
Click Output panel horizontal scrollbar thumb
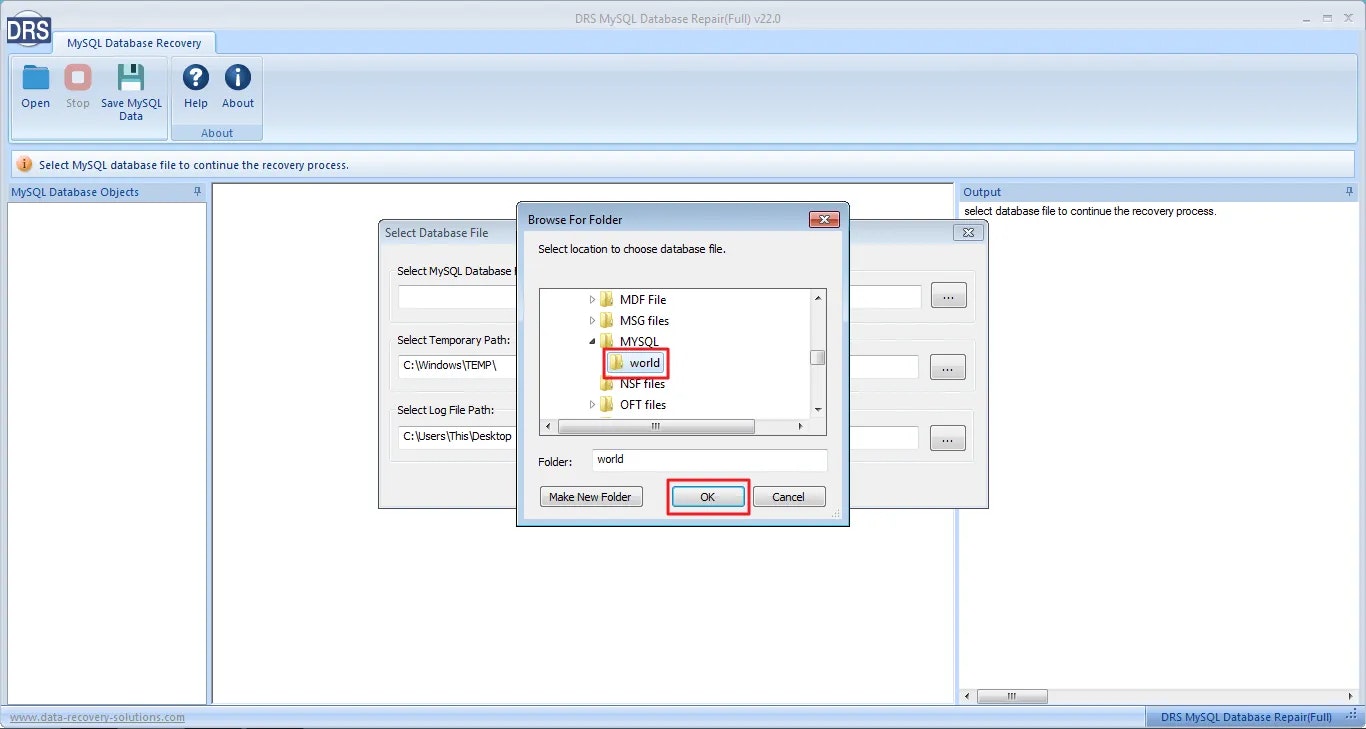1012,696
